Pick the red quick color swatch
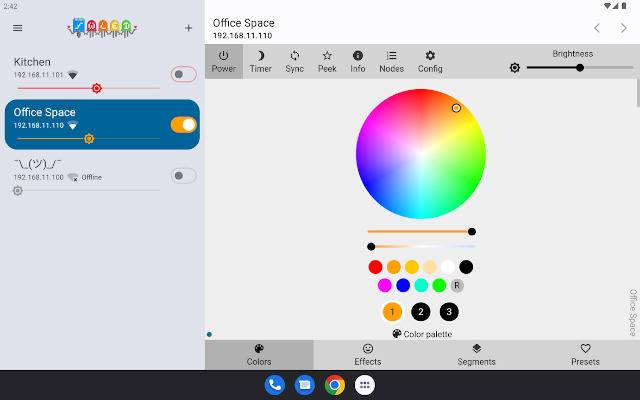 pos(375,267)
